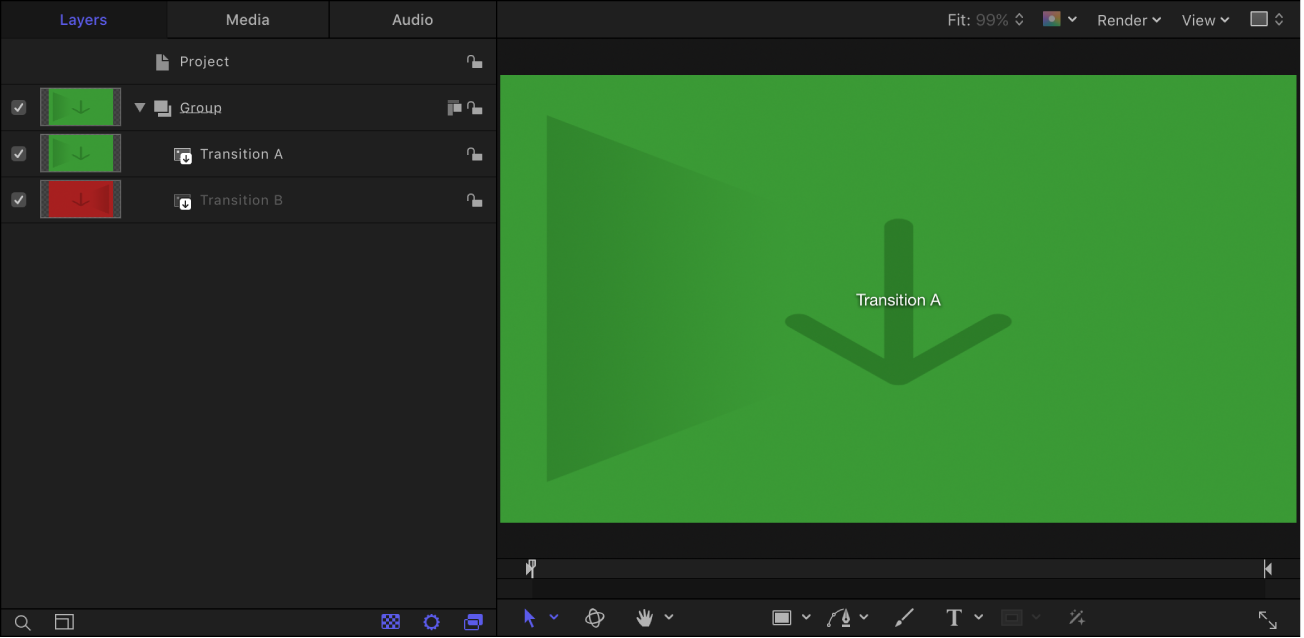Viewport: 1304px width, 638px height.
Task: Select the Text tool
Action: pyautogui.click(x=953, y=617)
